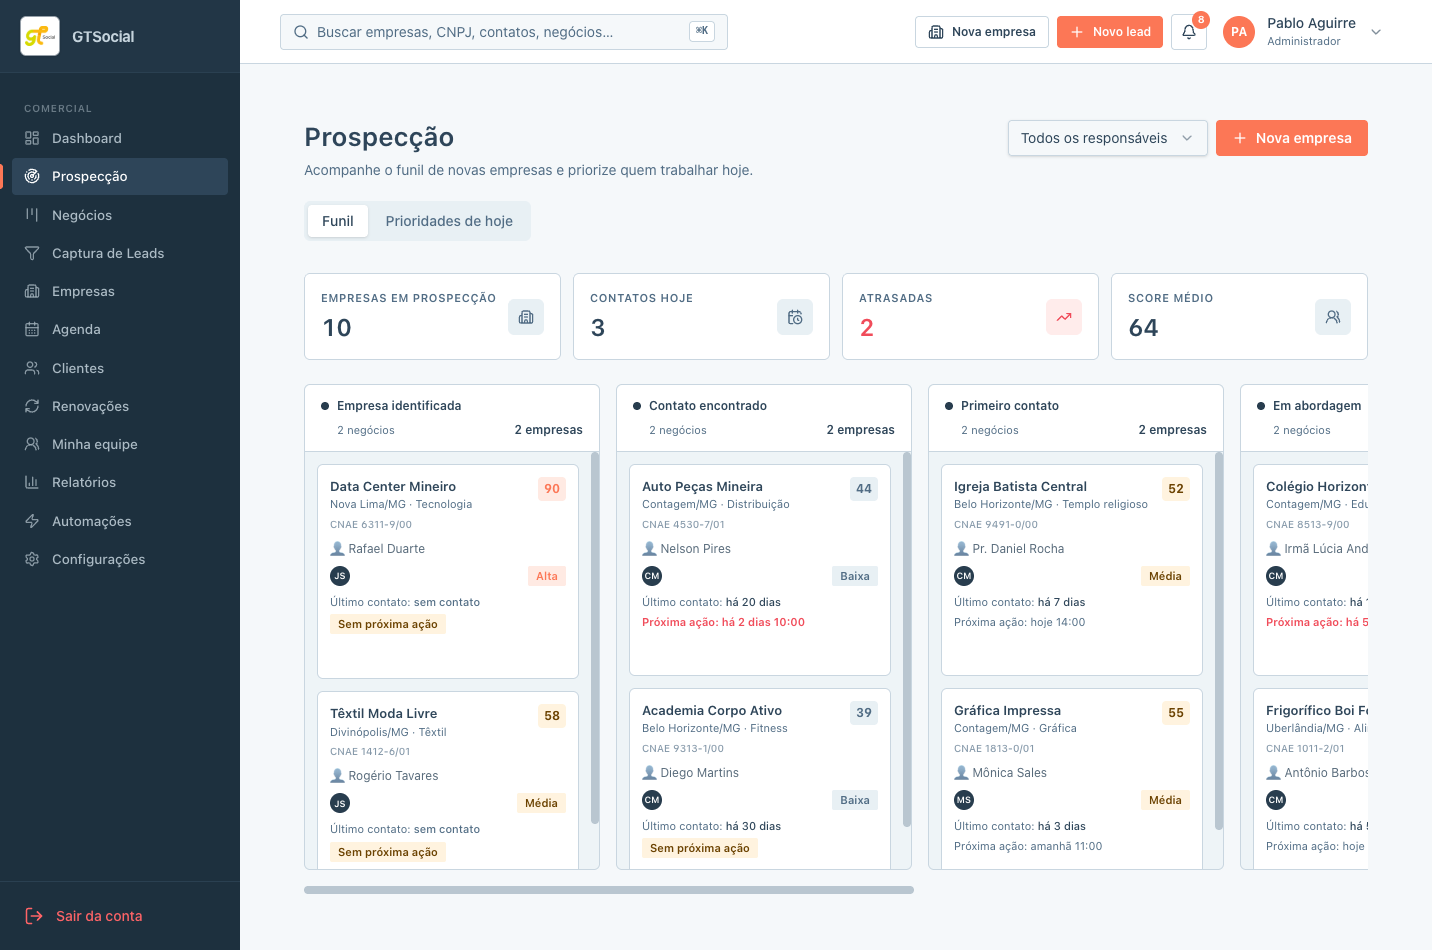The width and height of the screenshot is (1432, 950).
Task: Open Gráfica Impressa card title
Action: pos(1007,711)
